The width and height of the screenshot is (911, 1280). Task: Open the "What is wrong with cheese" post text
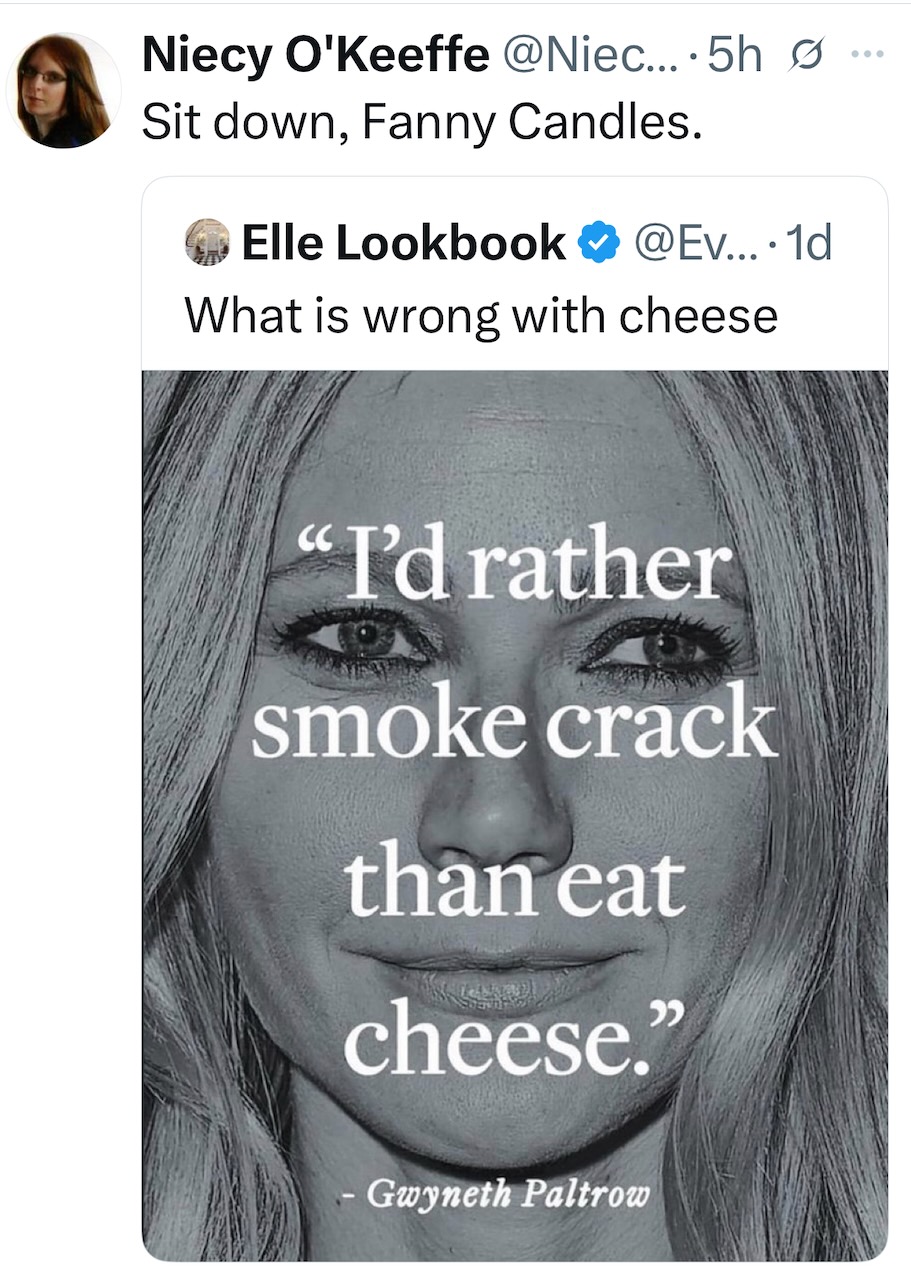pyautogui.click(x=481, y=316)
